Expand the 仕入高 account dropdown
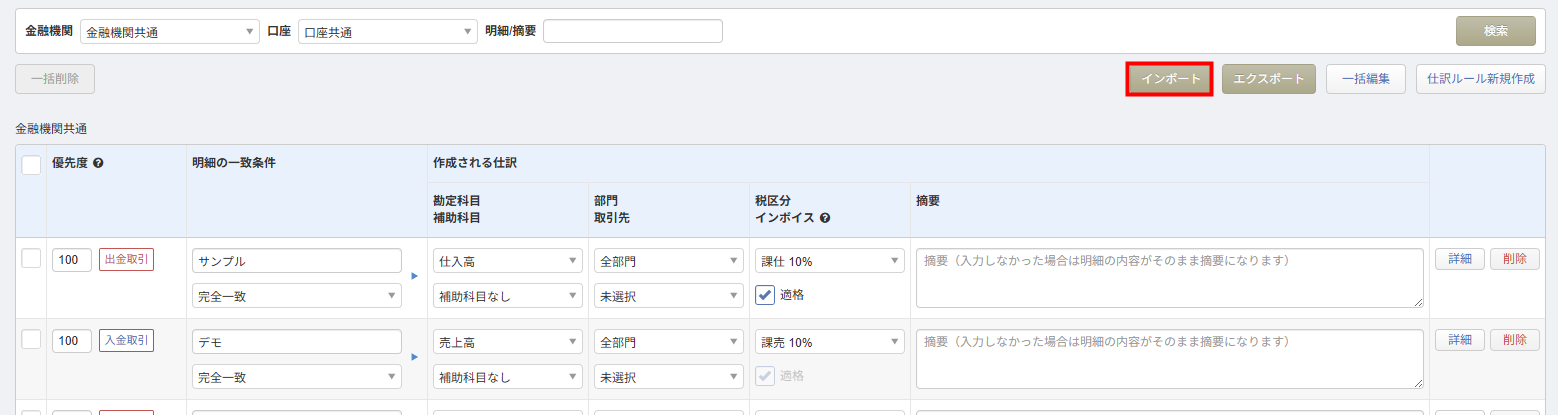 [x=508, y=261]
